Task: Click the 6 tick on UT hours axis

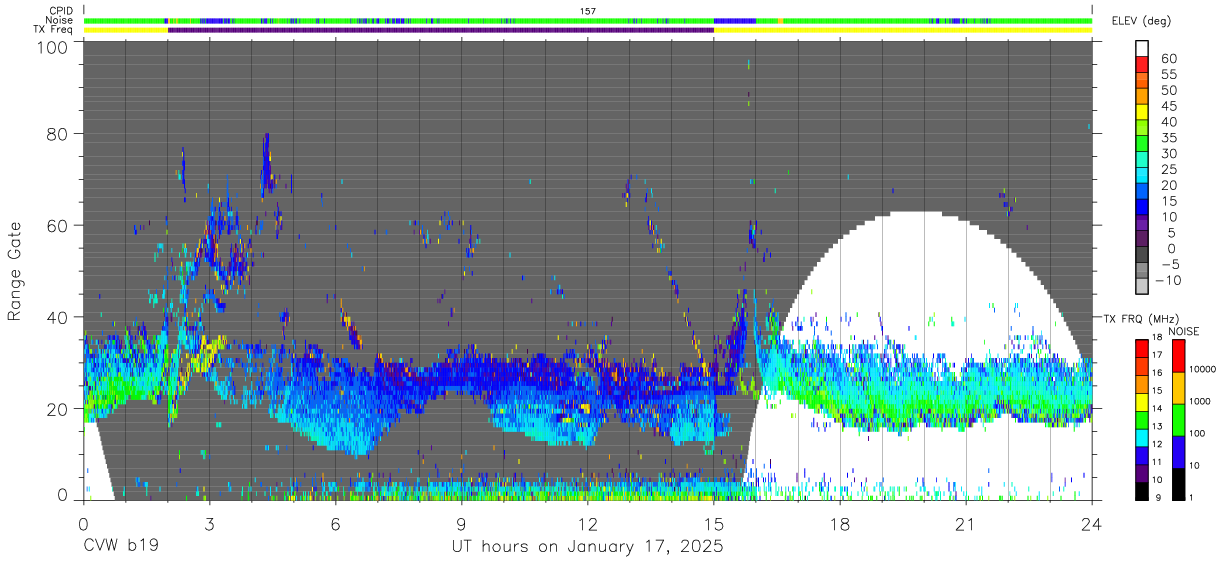Action: (335, 524)
